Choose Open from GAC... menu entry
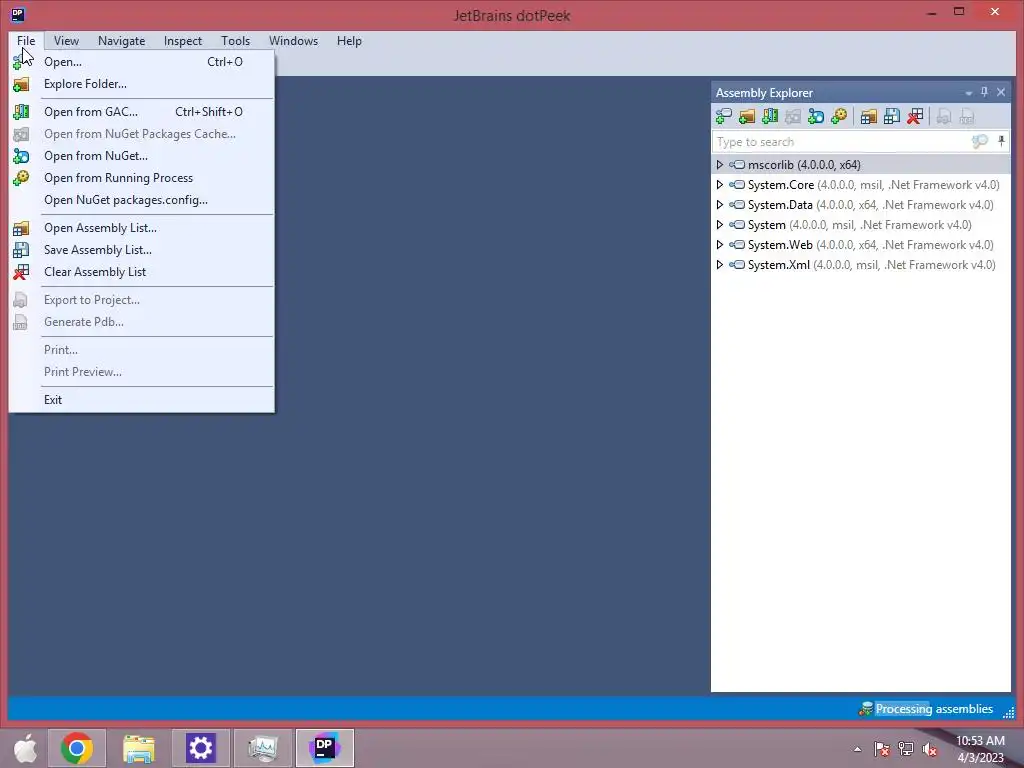The height and width of the screenshot is (768, 1024). [142, 112]
